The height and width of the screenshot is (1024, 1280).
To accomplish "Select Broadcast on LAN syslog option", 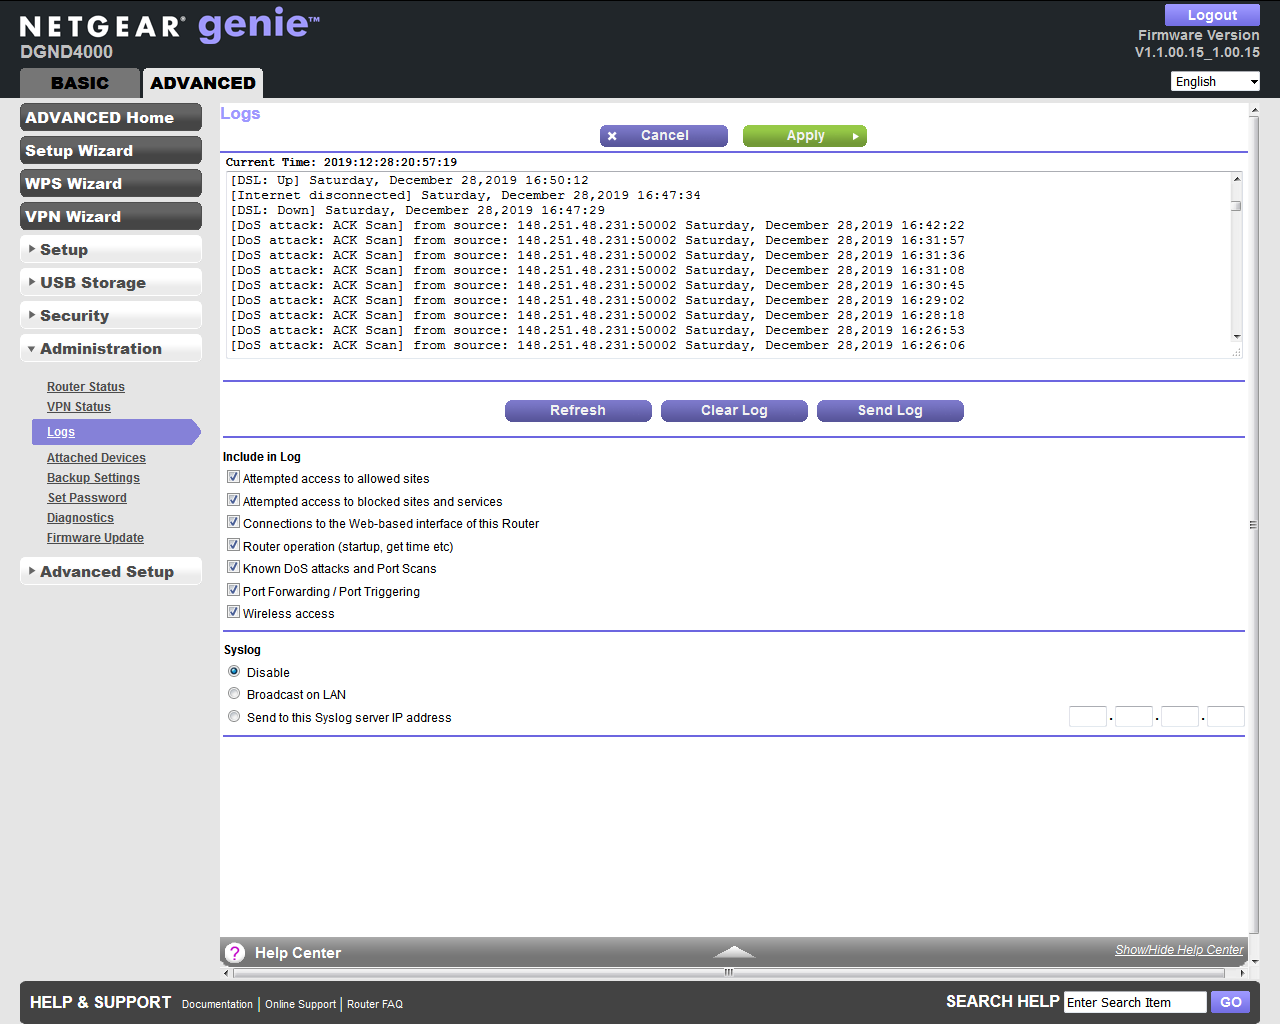I will [234, 694].
